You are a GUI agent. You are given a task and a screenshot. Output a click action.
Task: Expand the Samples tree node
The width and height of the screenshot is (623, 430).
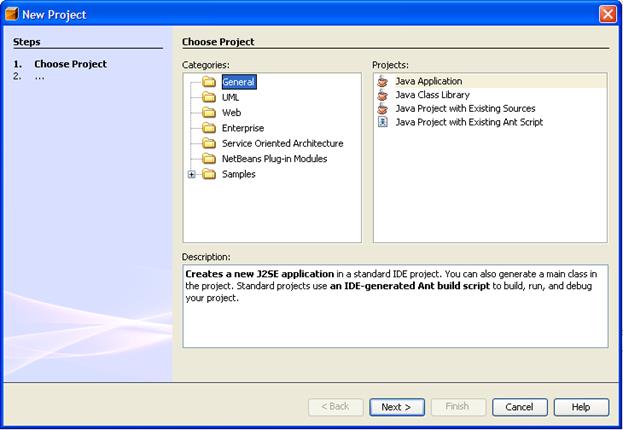pyautogui.click(x=192, y=174)
